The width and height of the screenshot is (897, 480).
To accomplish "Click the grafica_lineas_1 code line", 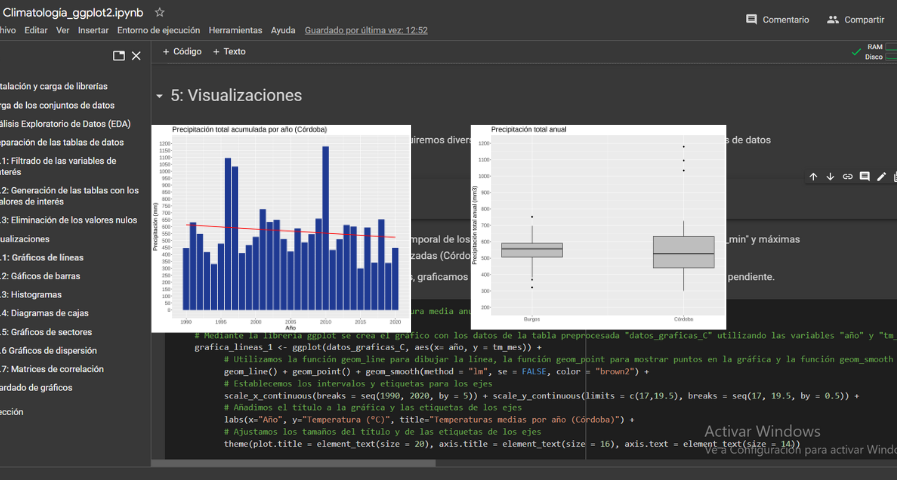I will click(368, 347).
